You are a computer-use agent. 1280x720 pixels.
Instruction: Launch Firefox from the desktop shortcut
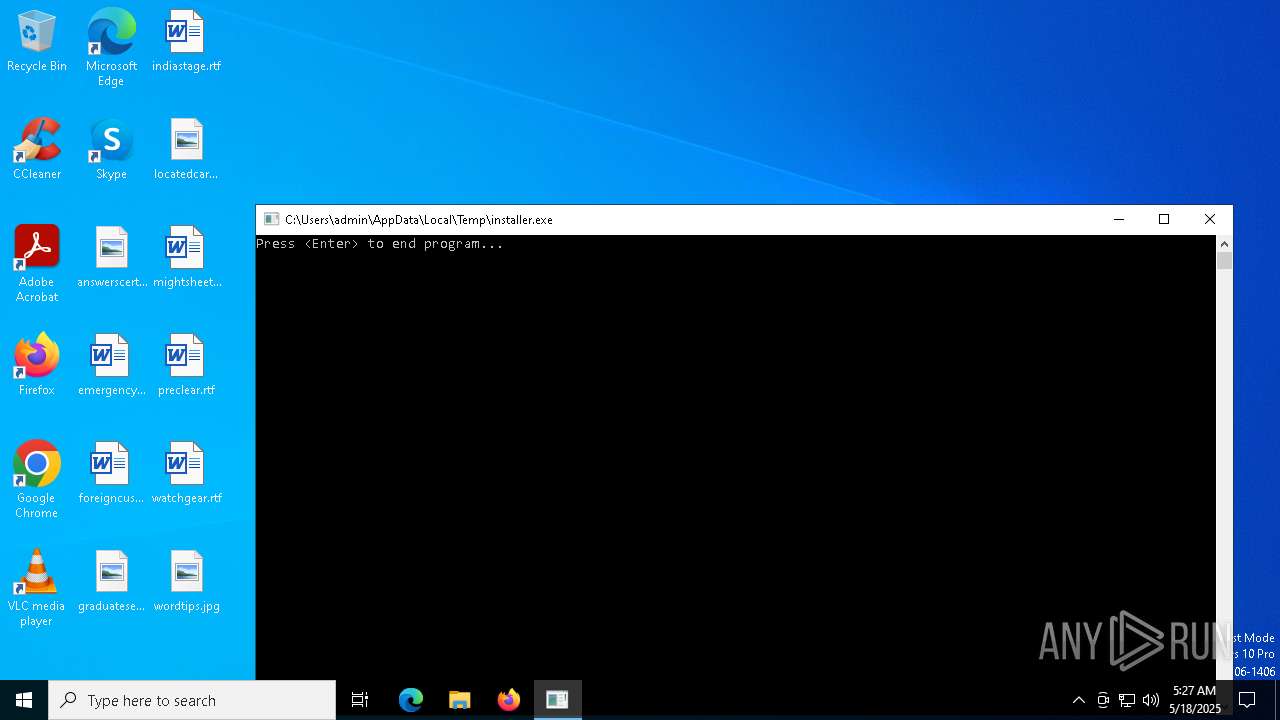[37, 366]
